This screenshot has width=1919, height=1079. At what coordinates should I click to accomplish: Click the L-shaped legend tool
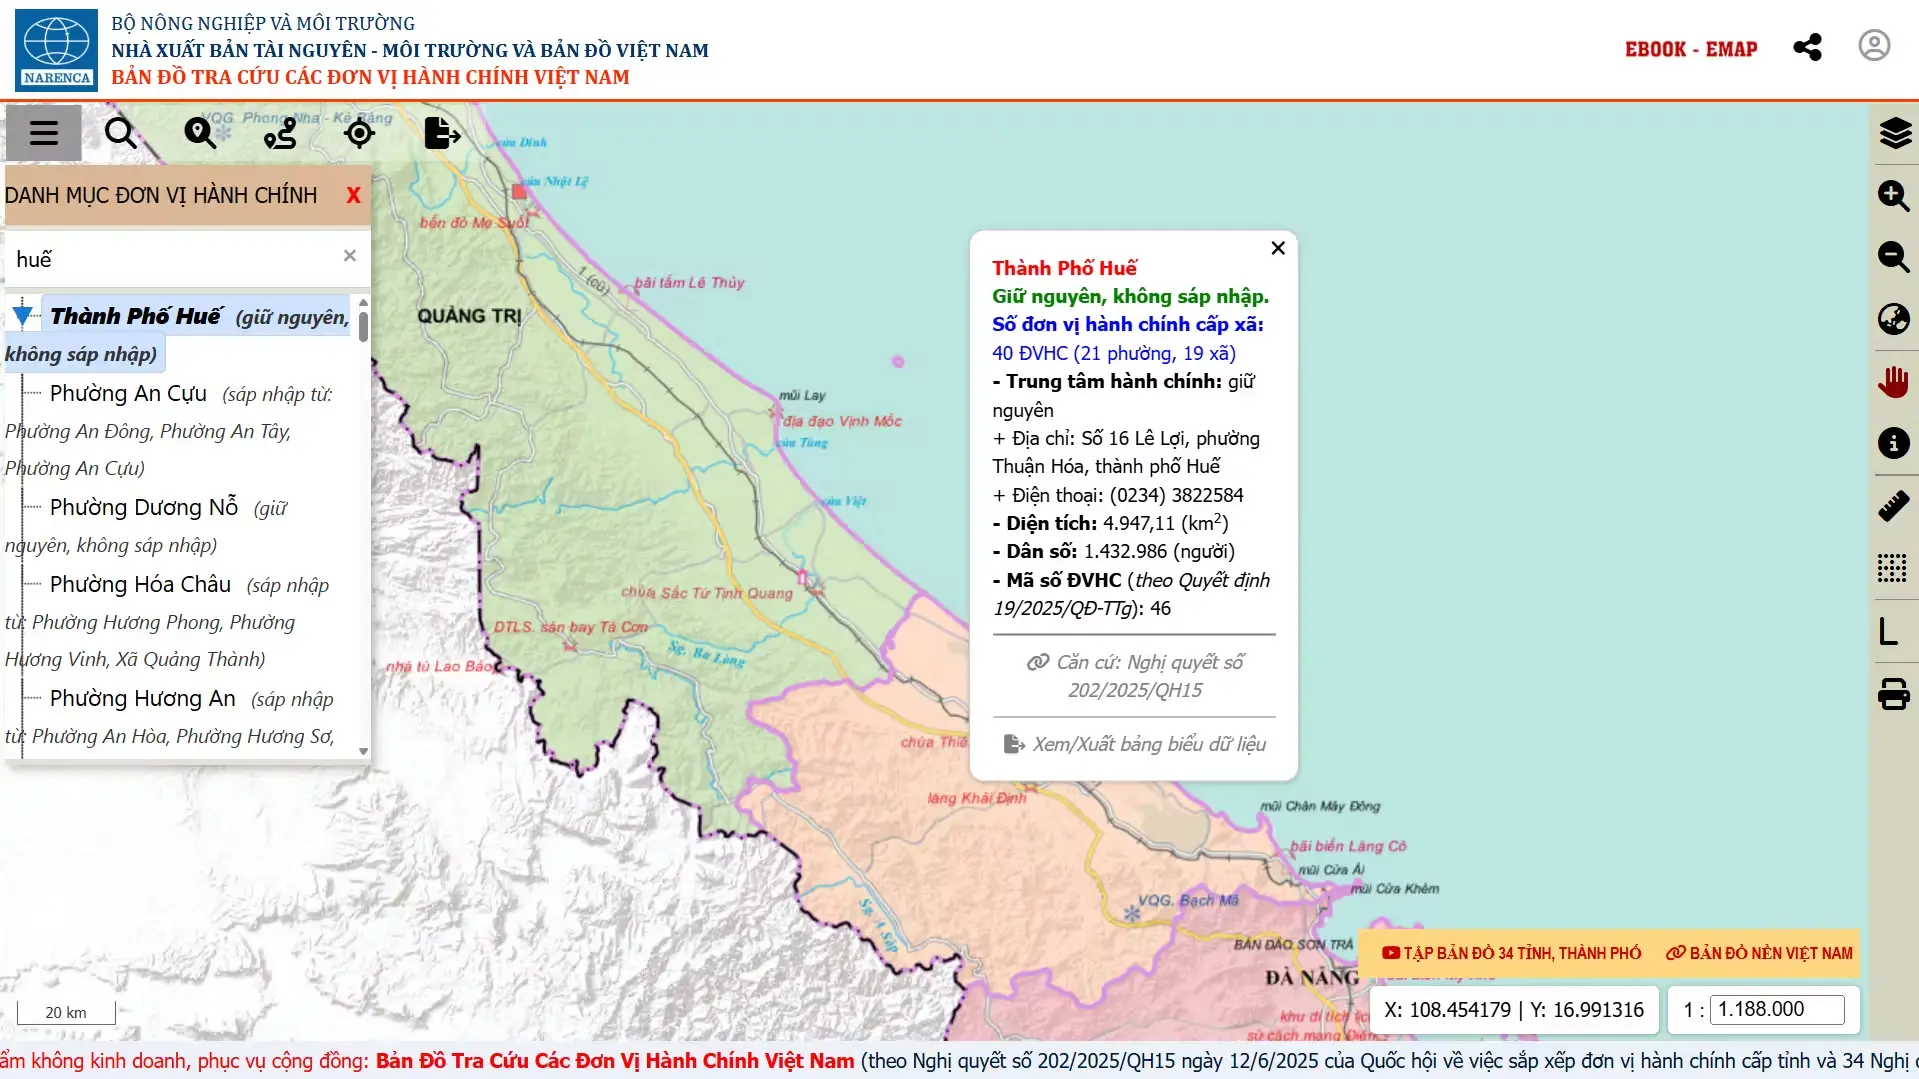click(1888, 631)
